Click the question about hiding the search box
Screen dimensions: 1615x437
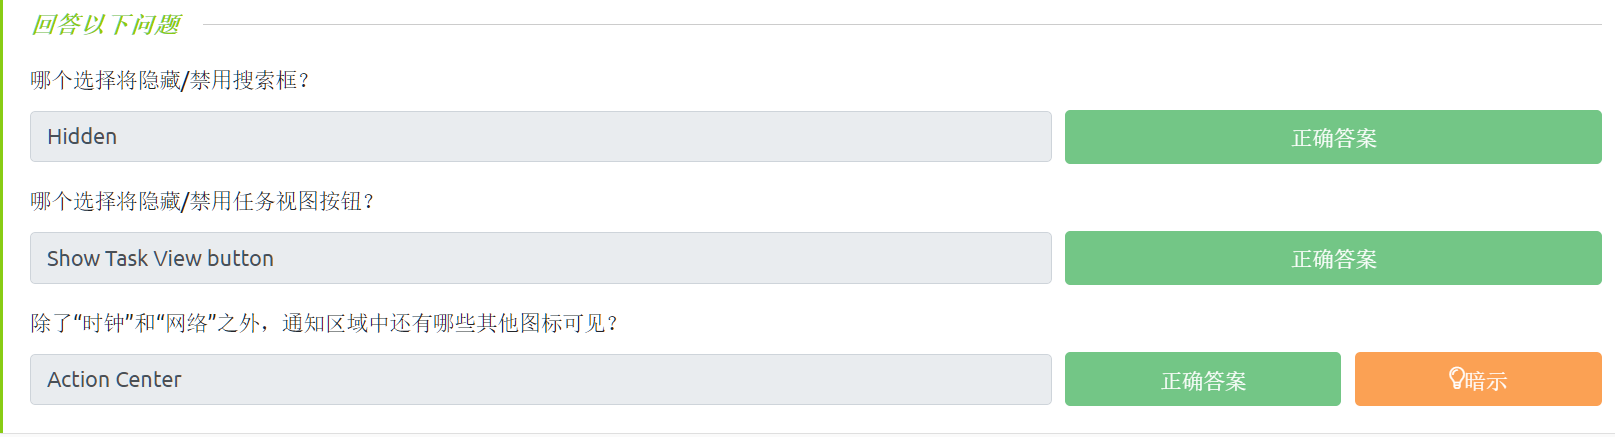pos(170,80)
